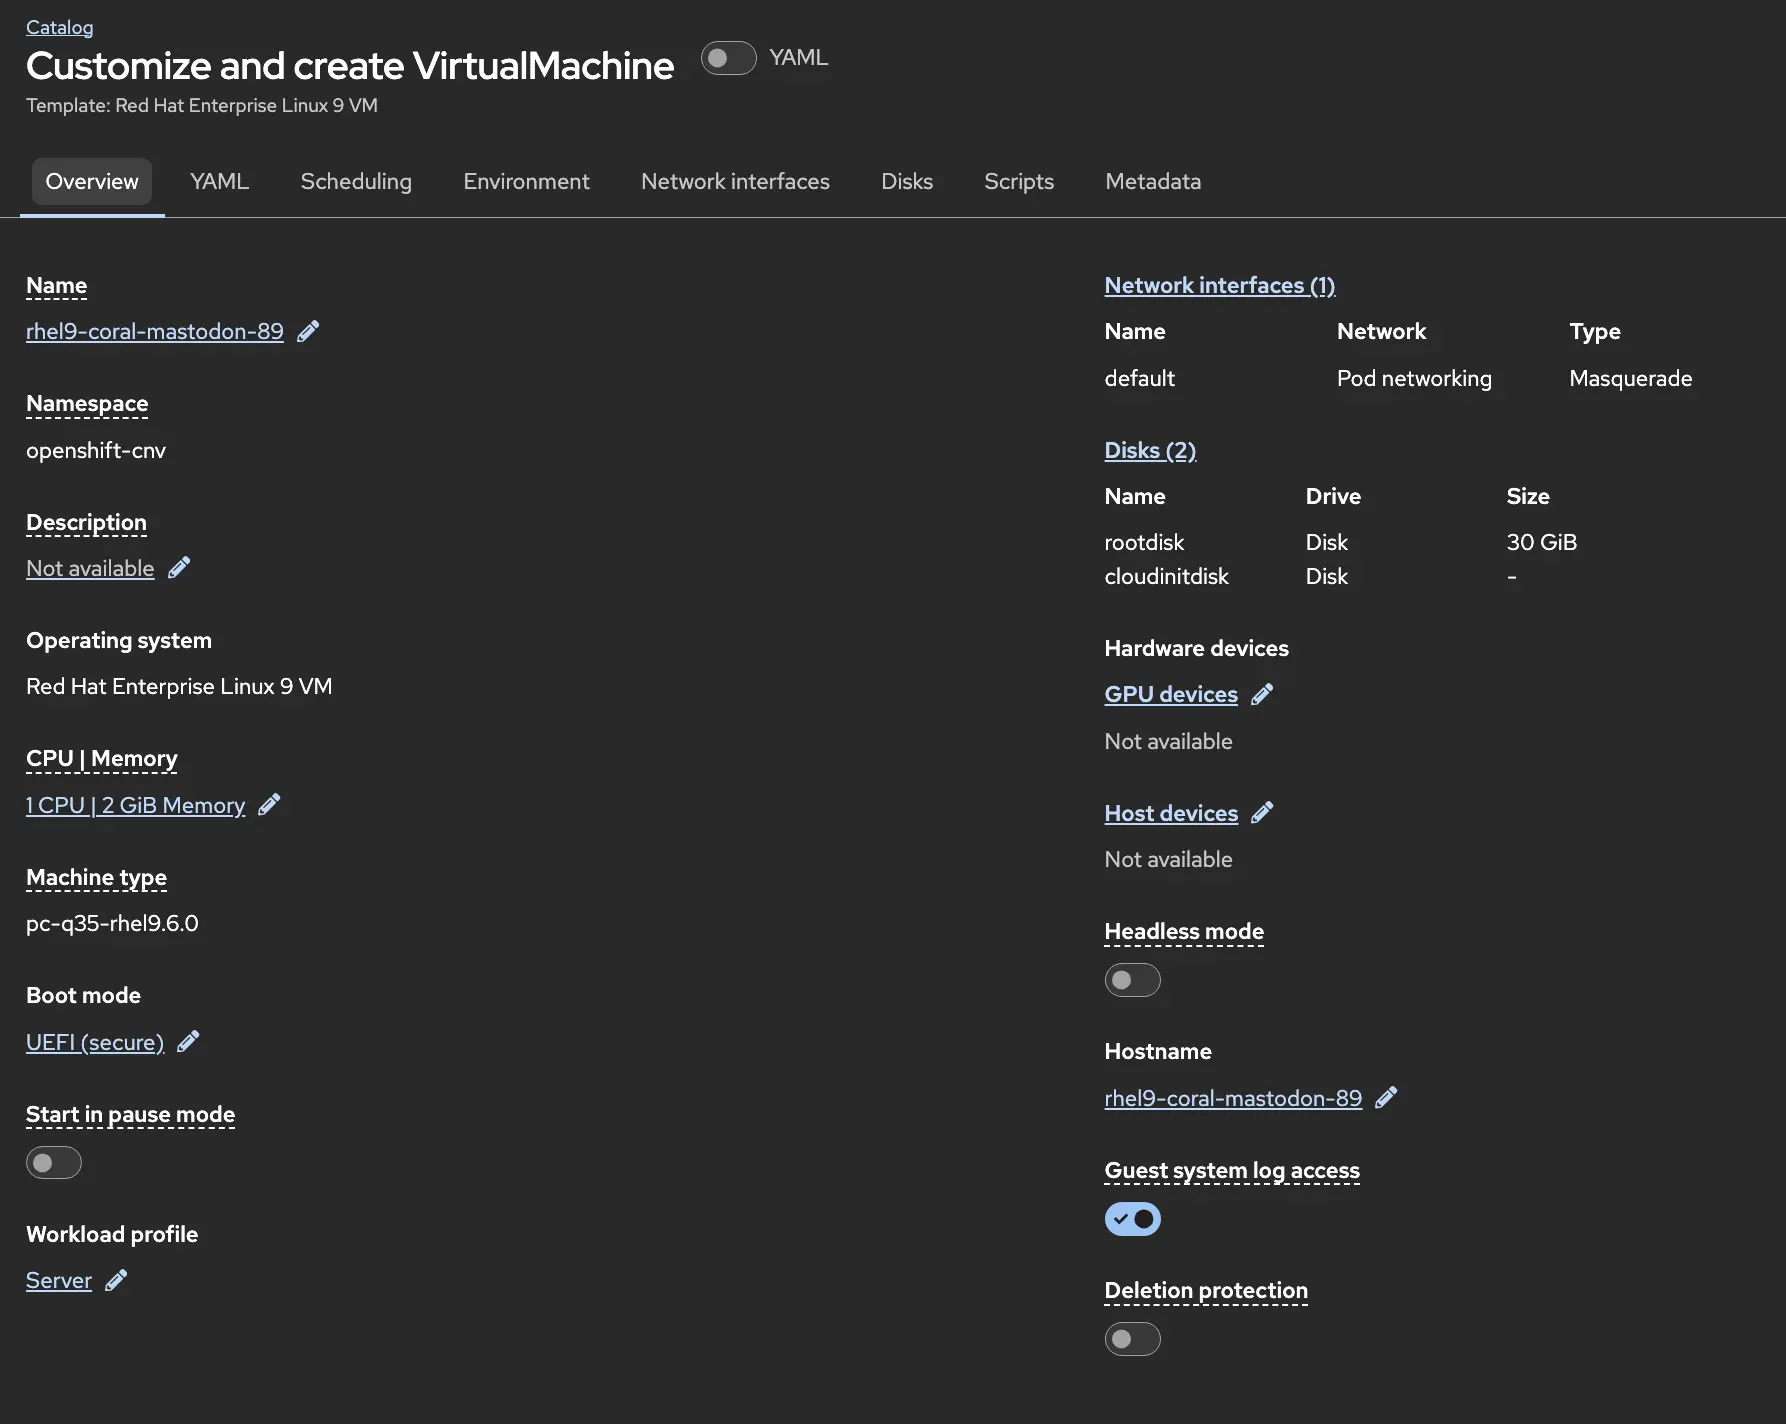Open the Network interfaces tab

(735, 181)
